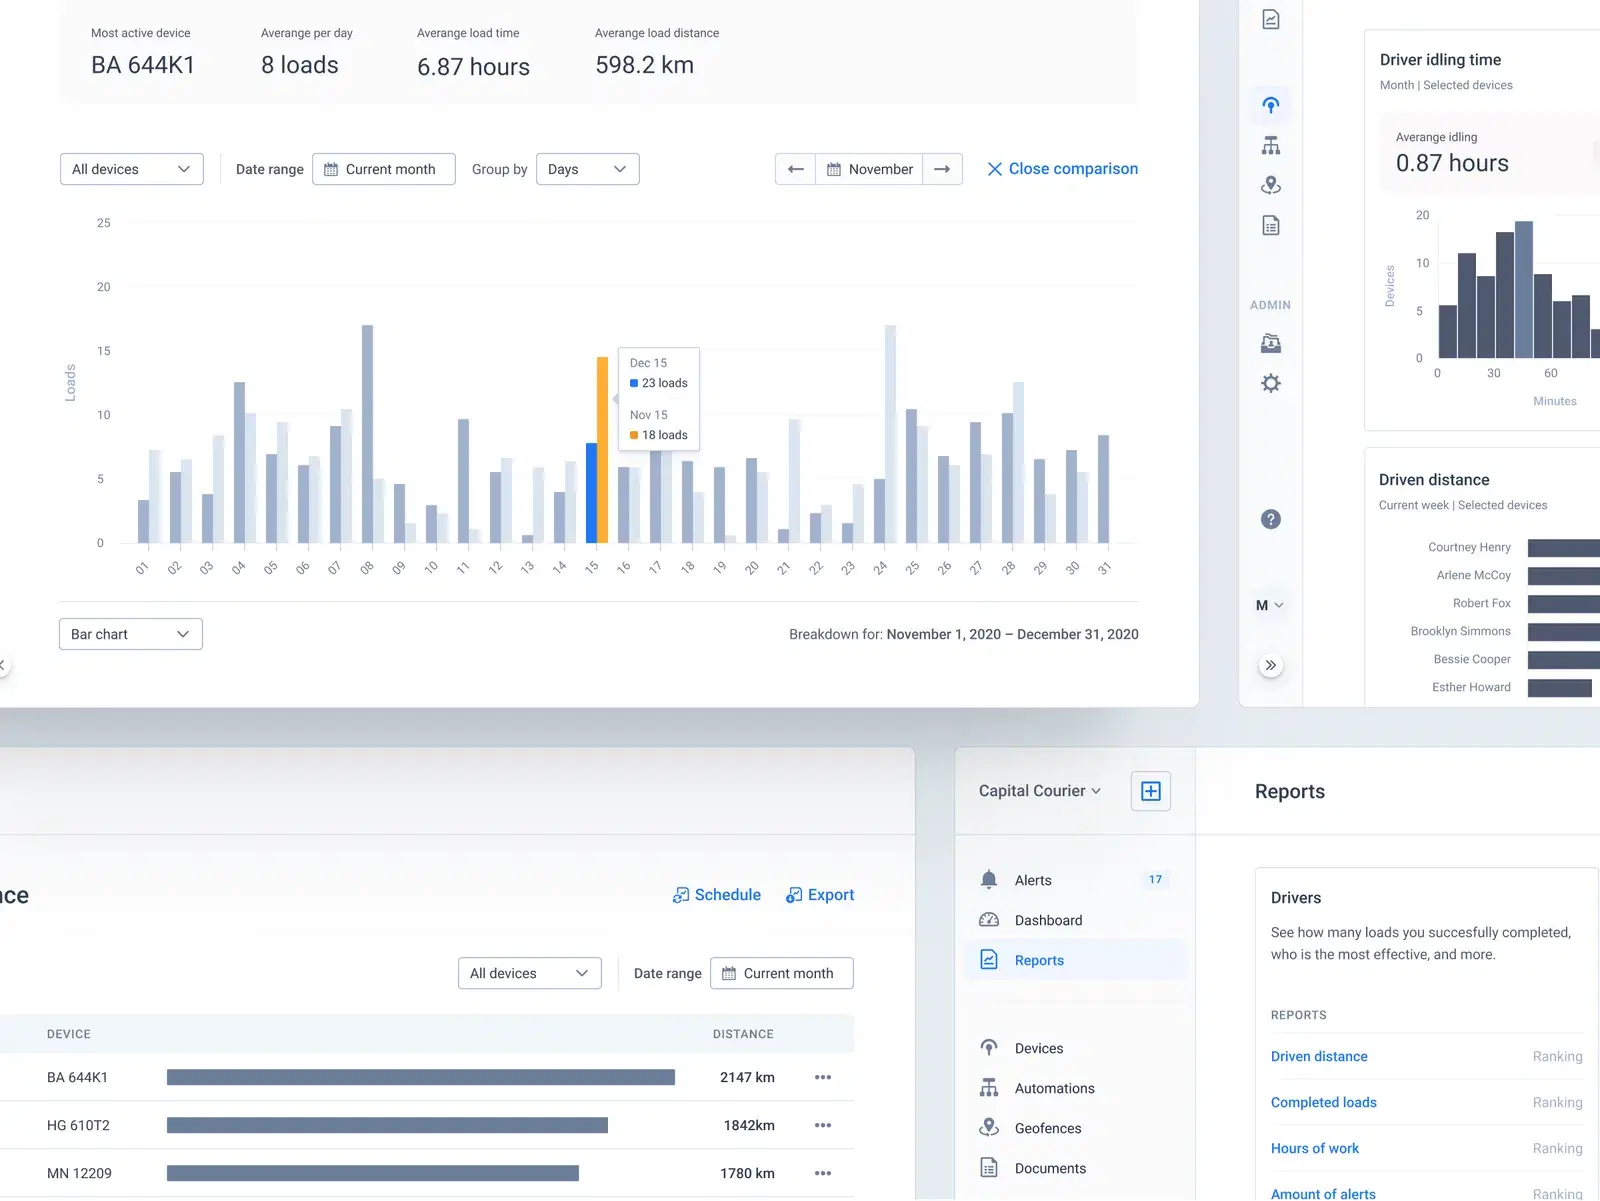Open help question mark icon
This screenshot has width=1600, height=1201.
click(x=1270, y=519)
